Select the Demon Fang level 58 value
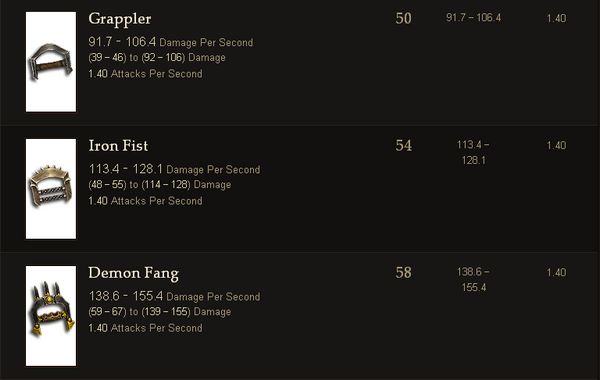This screenshot has height=380, width=600. (403, 272)
